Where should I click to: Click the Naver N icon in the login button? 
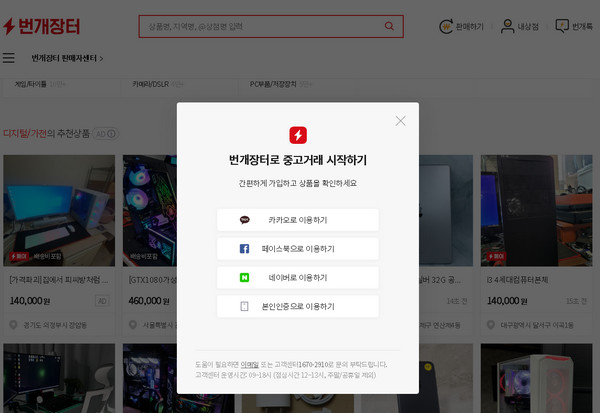pos(245,278)
